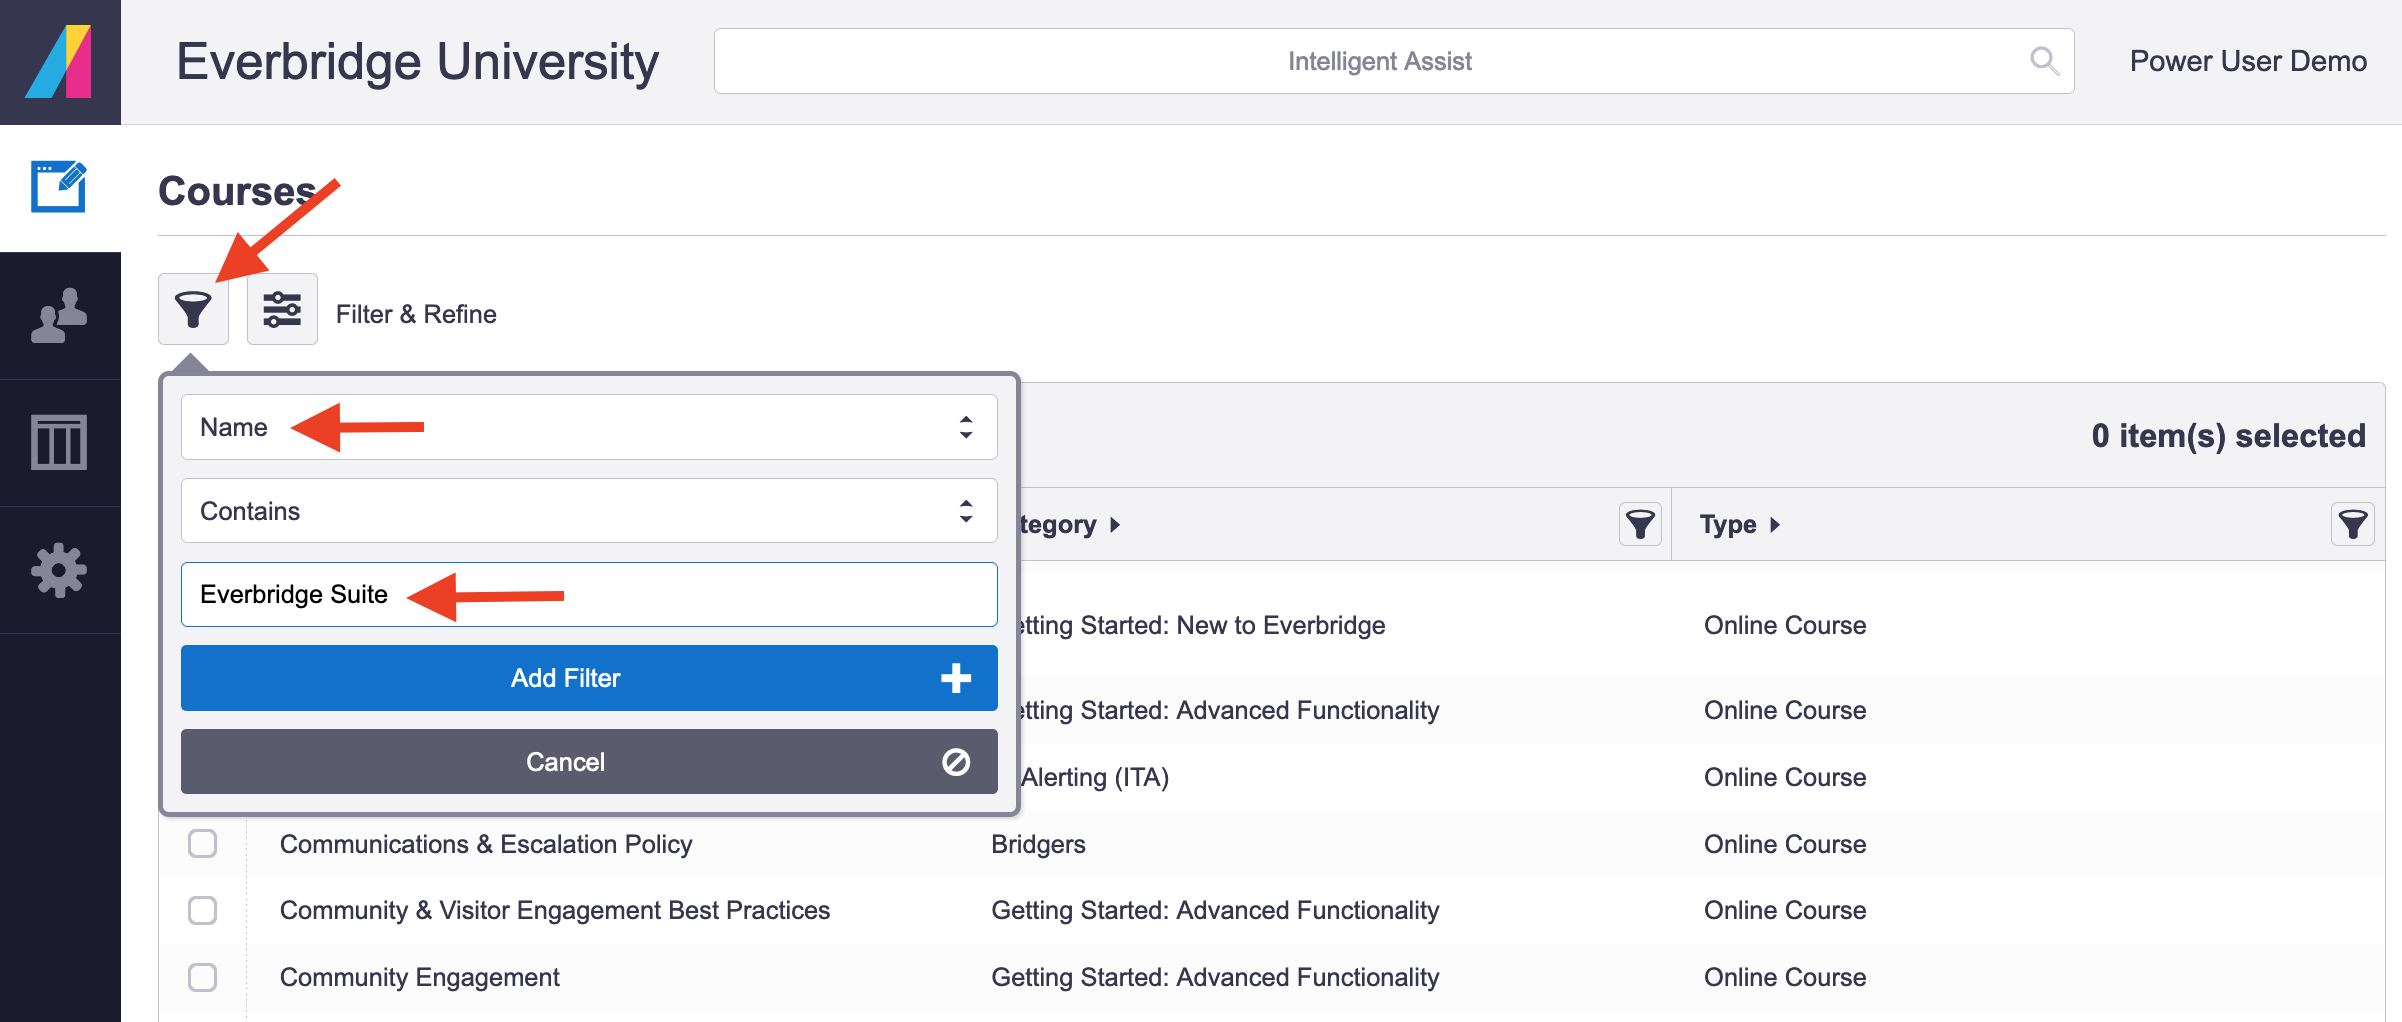Select the Courses compose icon in sidebar
Screen dimensions: 2402x1022
[58, 186]
